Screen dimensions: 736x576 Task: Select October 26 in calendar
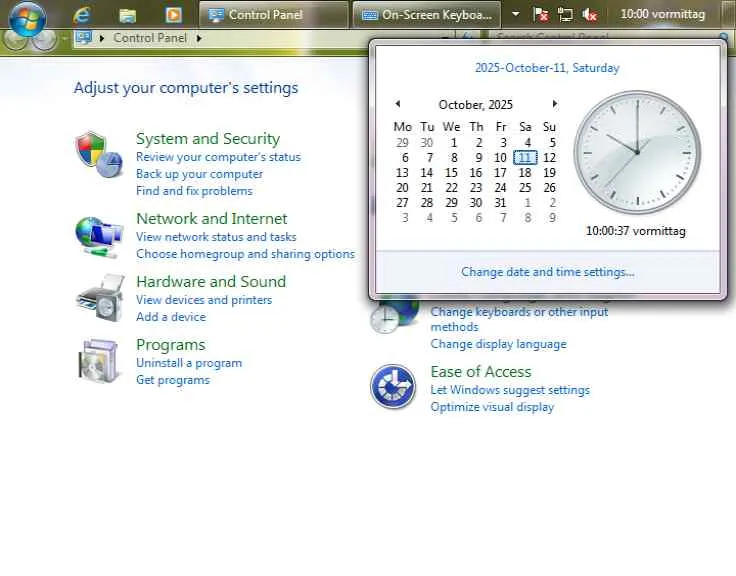tap(550, 188)
